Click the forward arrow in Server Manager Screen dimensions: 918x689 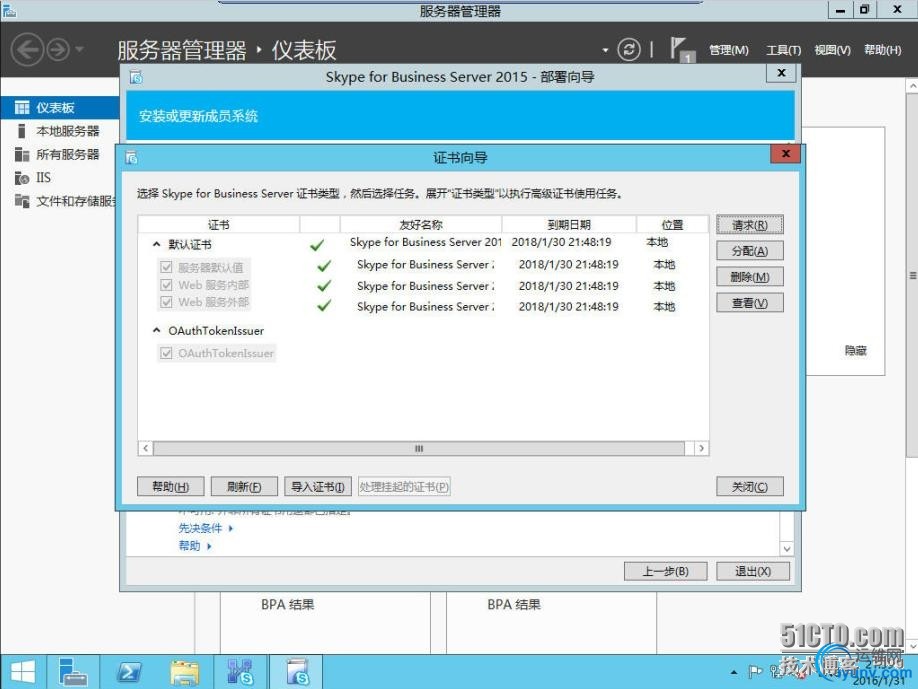pyautogui.click(x=58, y=50)
